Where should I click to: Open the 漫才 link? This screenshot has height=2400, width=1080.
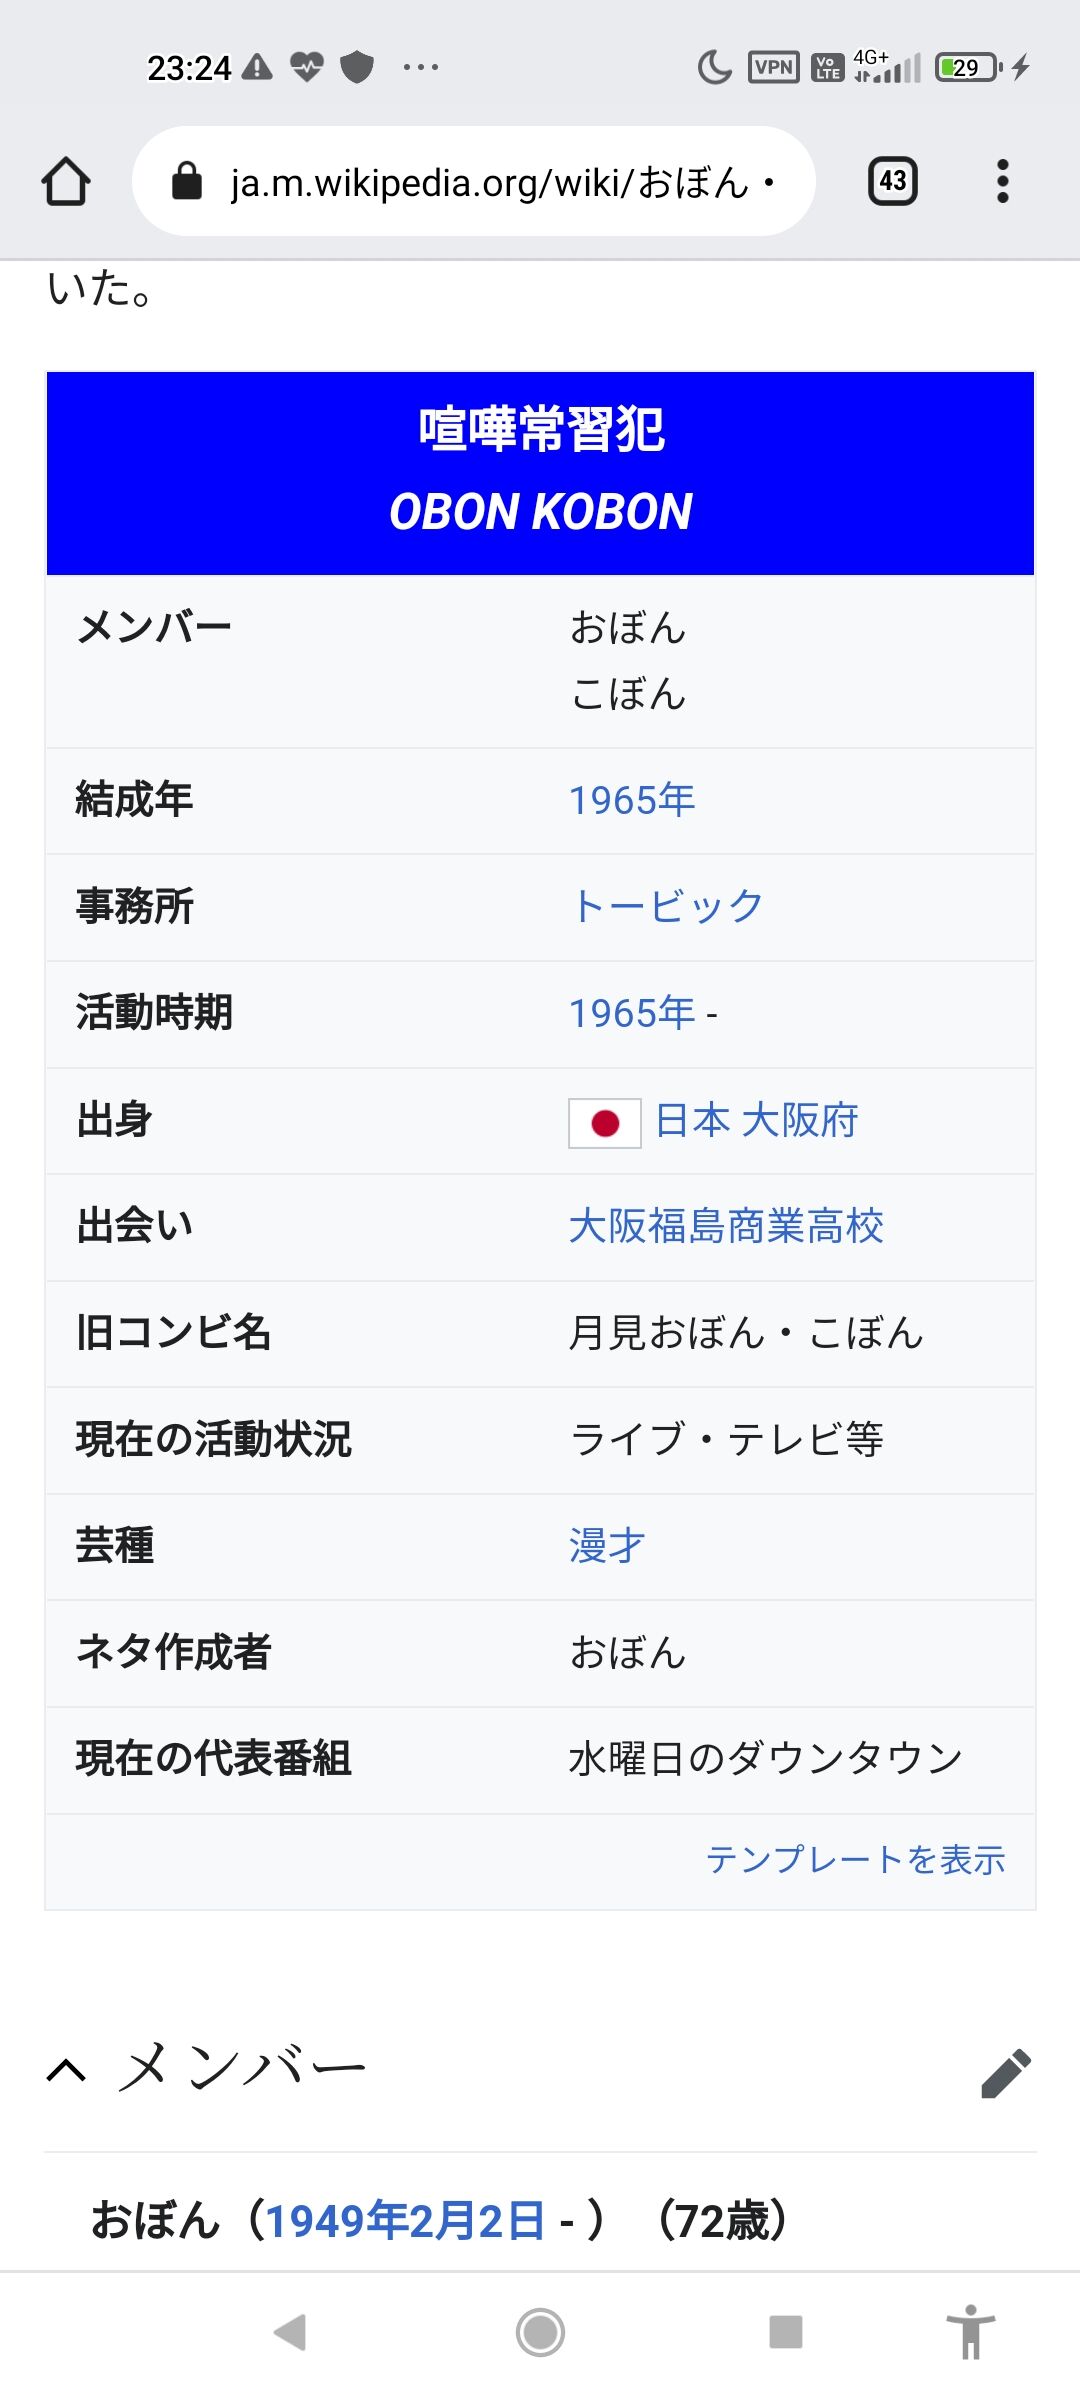(607, 1546)
